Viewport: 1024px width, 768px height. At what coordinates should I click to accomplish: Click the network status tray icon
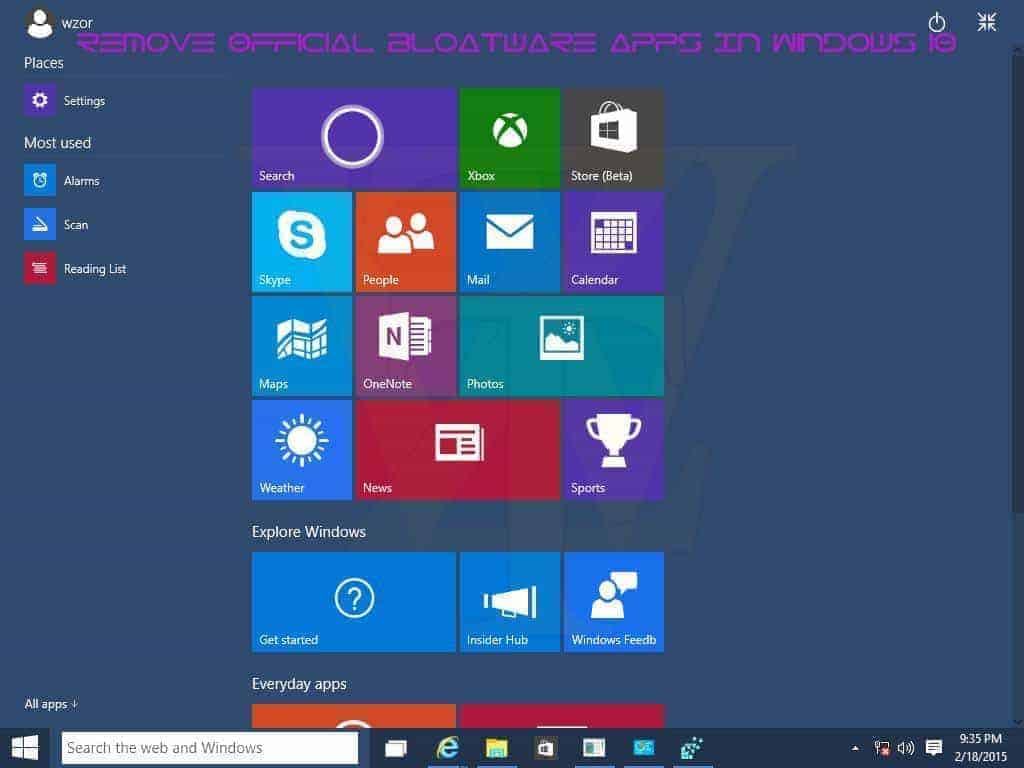point(882,748)
